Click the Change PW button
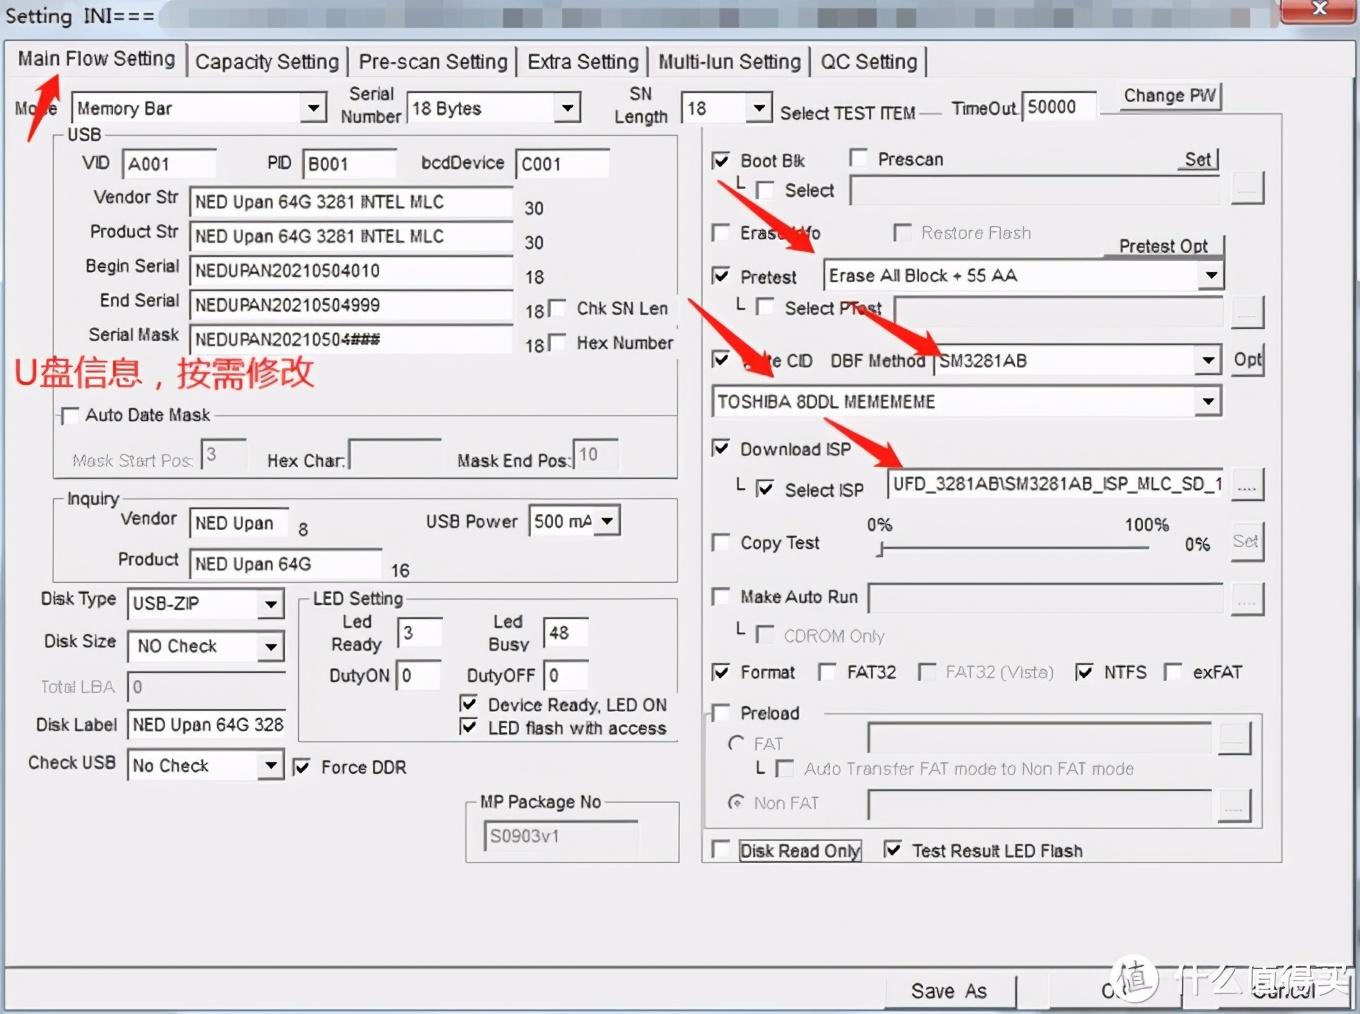 click(x=1169, y=96)
